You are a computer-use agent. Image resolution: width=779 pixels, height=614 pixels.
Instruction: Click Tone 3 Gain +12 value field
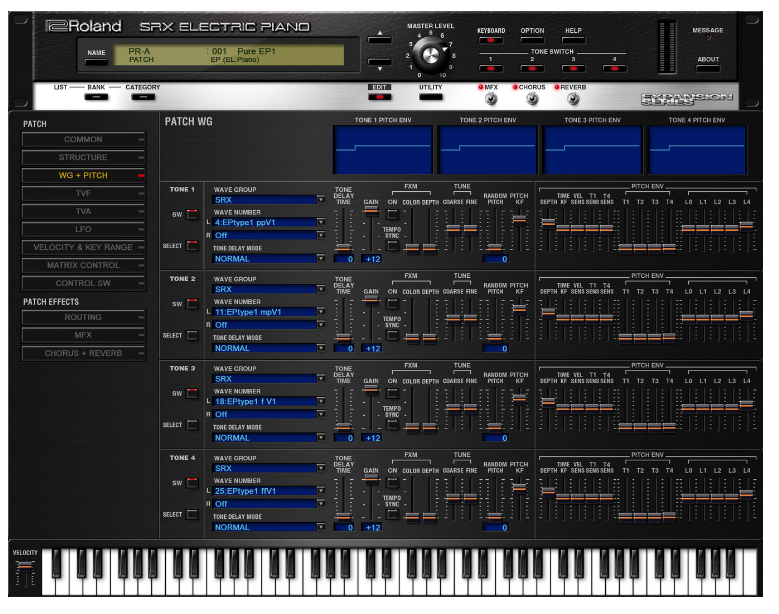372,438
